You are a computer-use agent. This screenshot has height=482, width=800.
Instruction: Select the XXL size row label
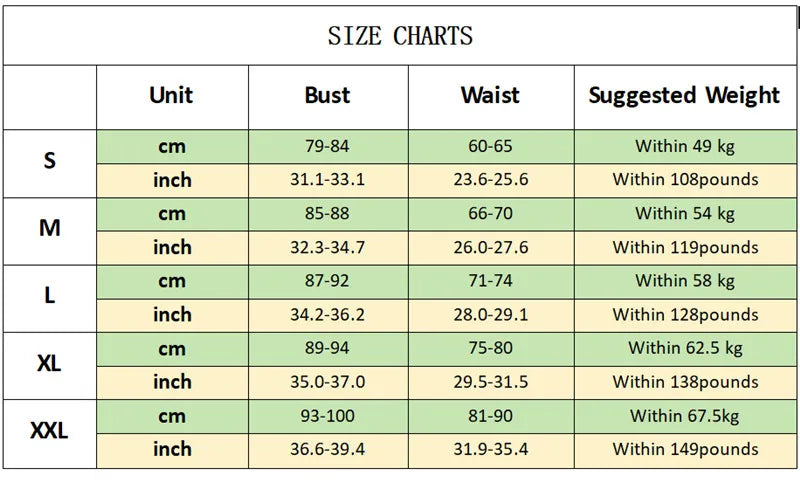[50, 431]
